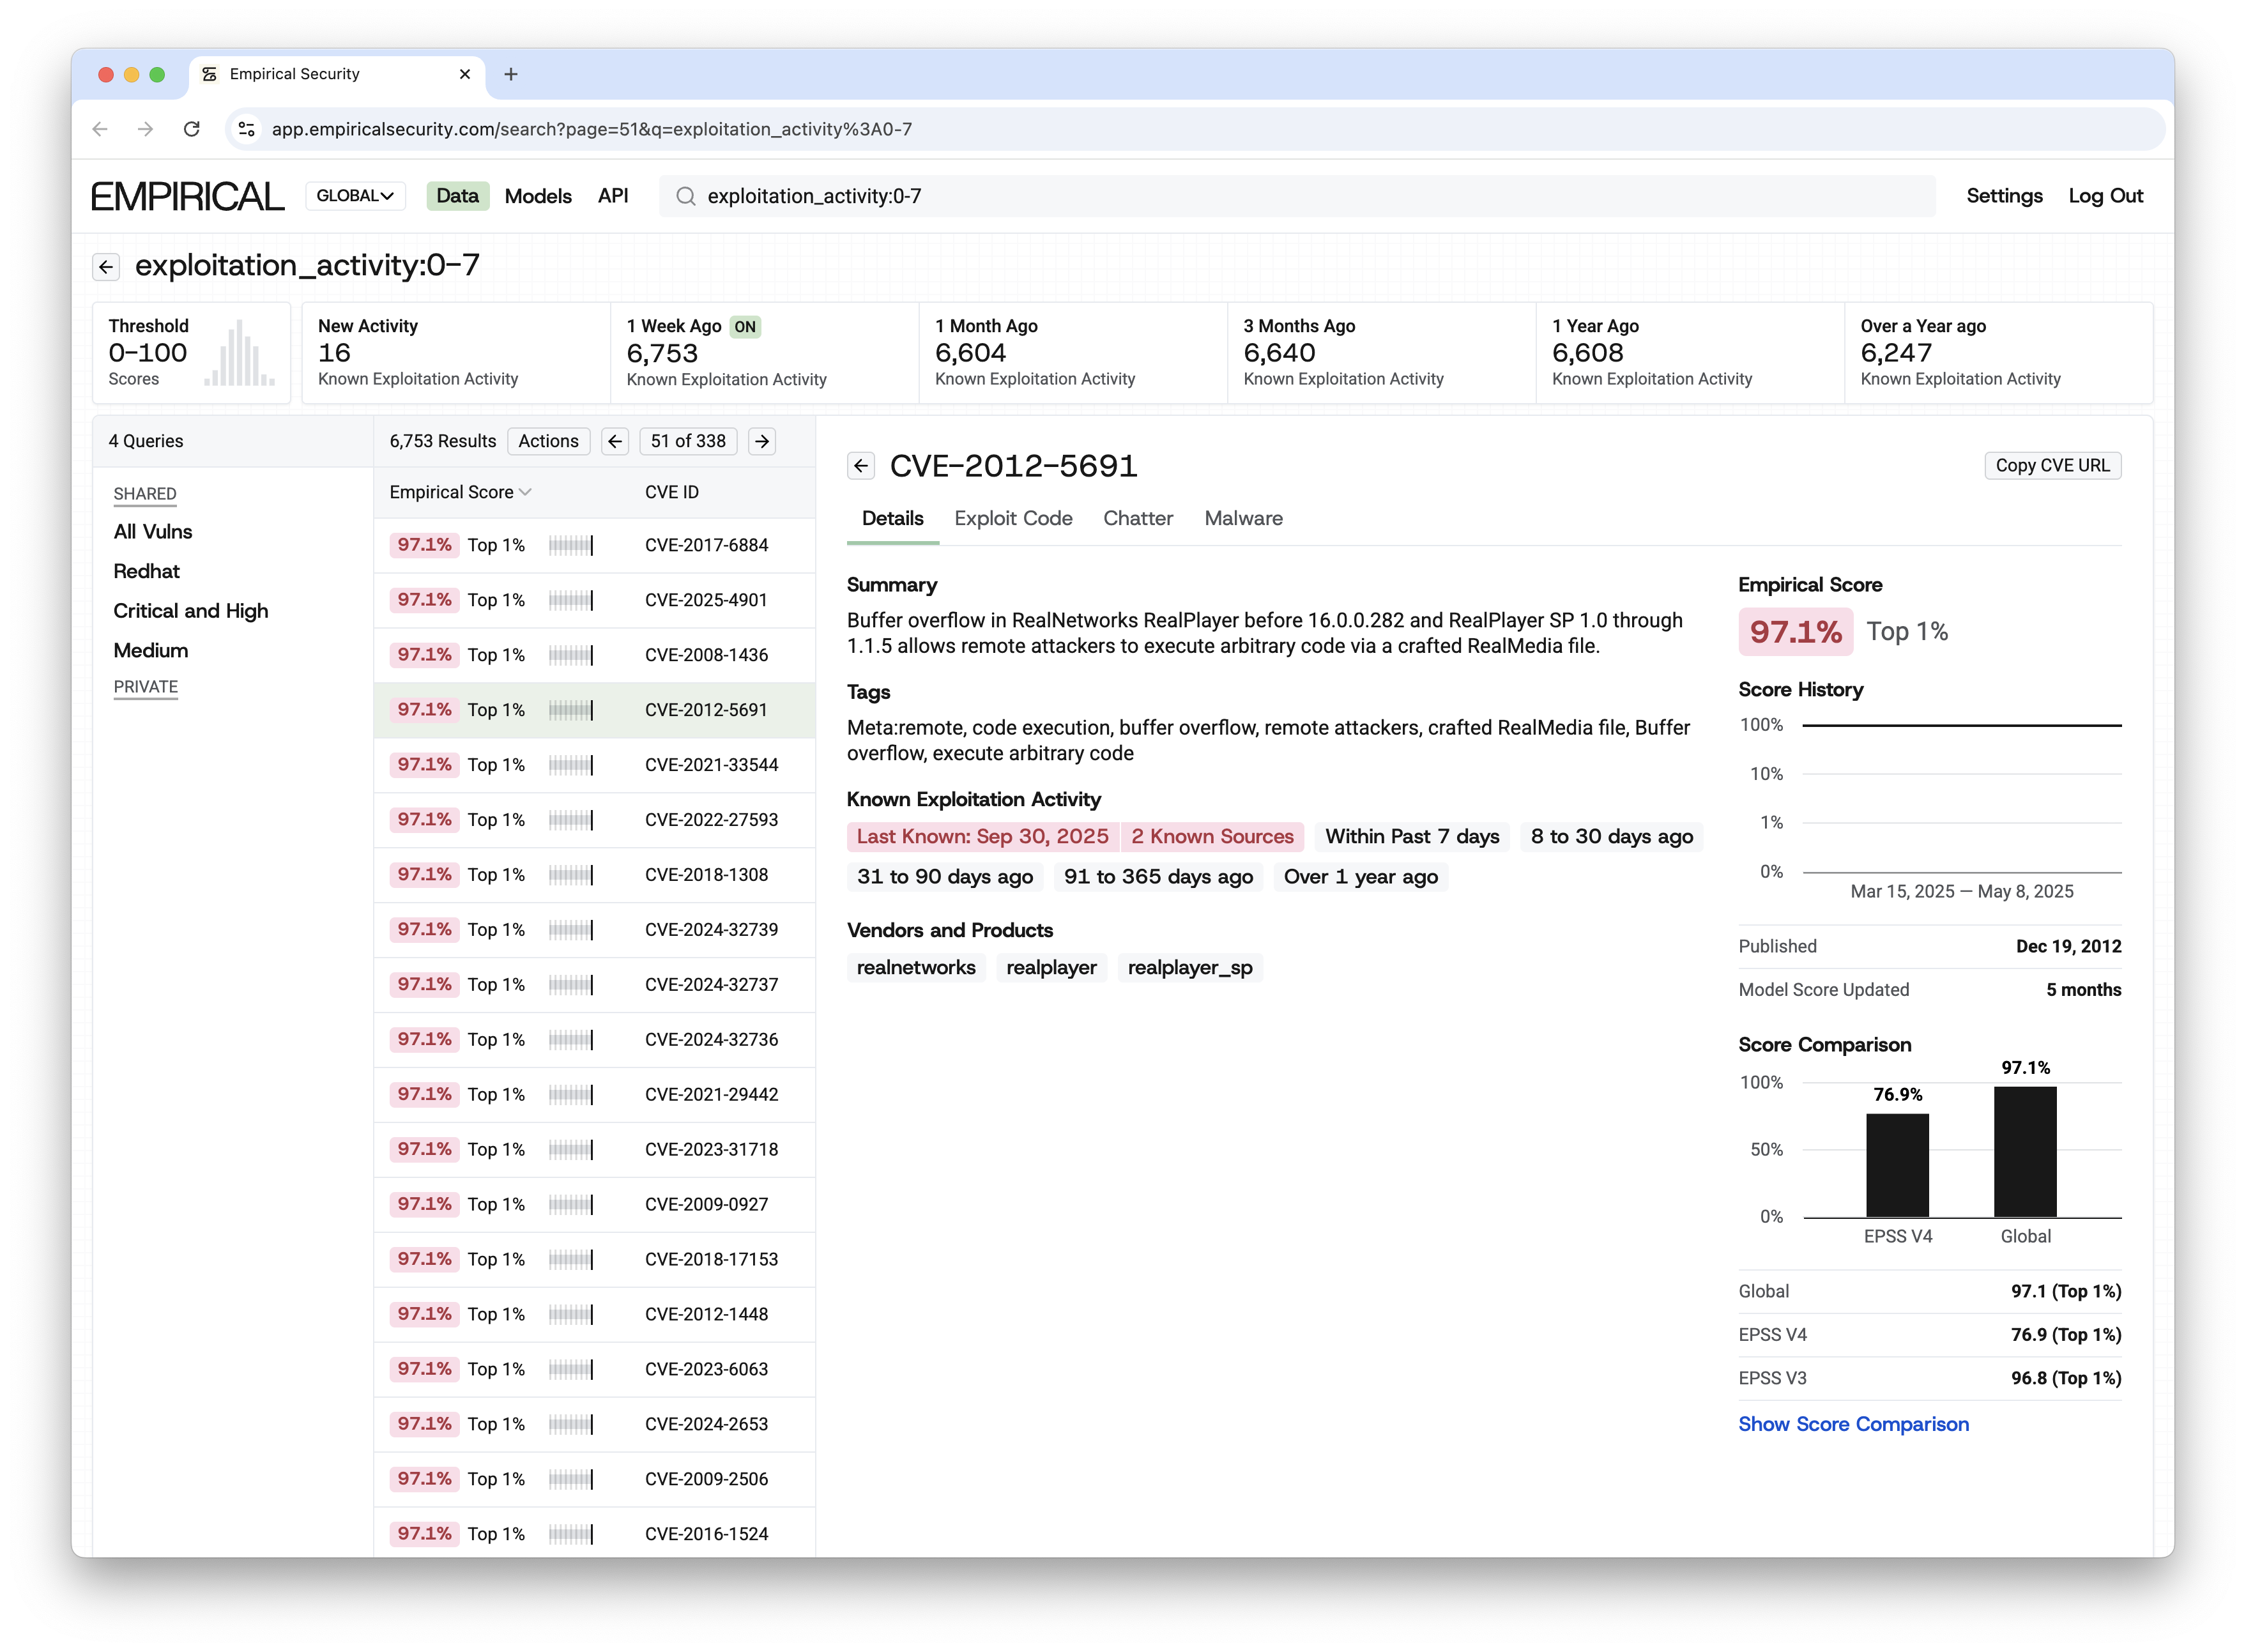Image resolution: width=2246 pixels, height=1652 pixels.
Task: Open the Models menu item
Action: (538, 196)
